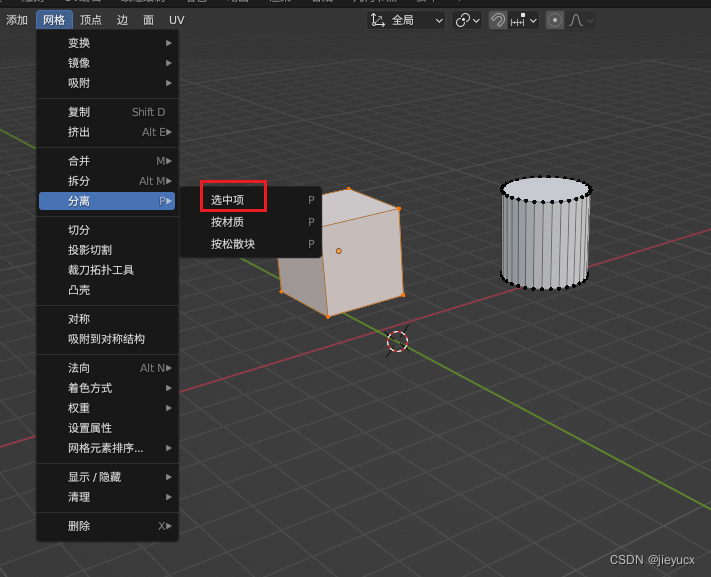Open the pivot point dropdown
The image size is (711, 577).
(467, 20)
